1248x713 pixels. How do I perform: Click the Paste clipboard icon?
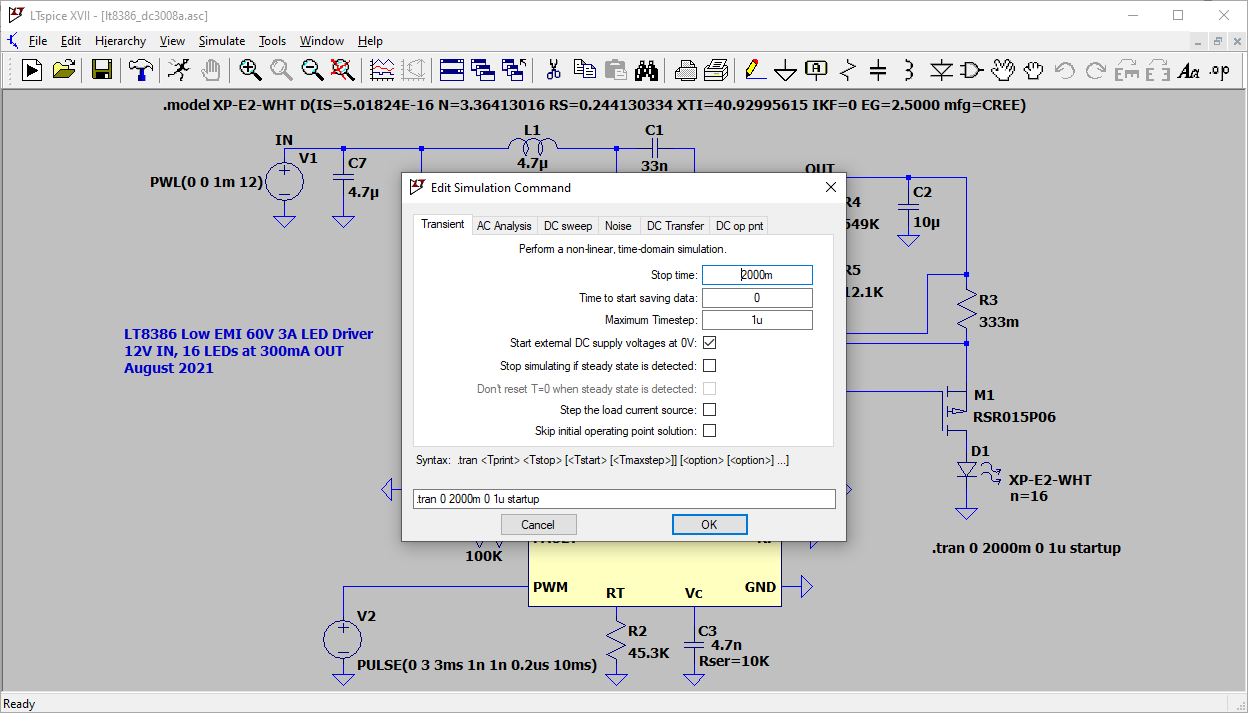click(616, 69)
